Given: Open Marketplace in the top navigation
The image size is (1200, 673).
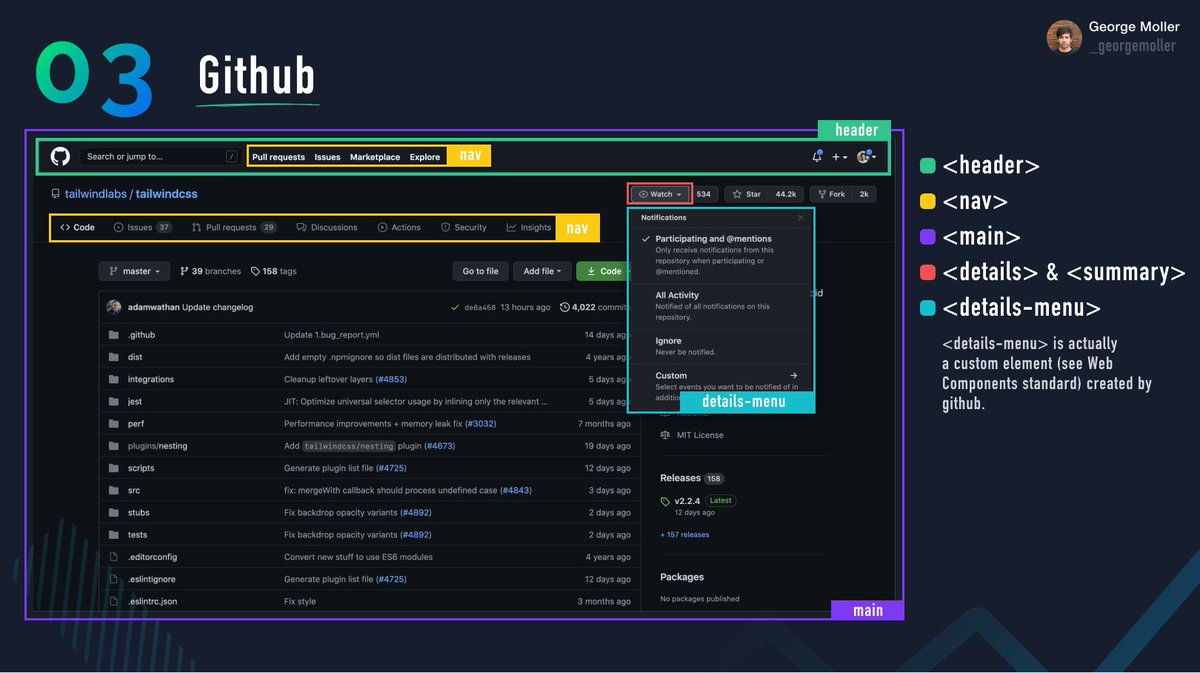Looking at the screenshot, I should tap(375, 157).
